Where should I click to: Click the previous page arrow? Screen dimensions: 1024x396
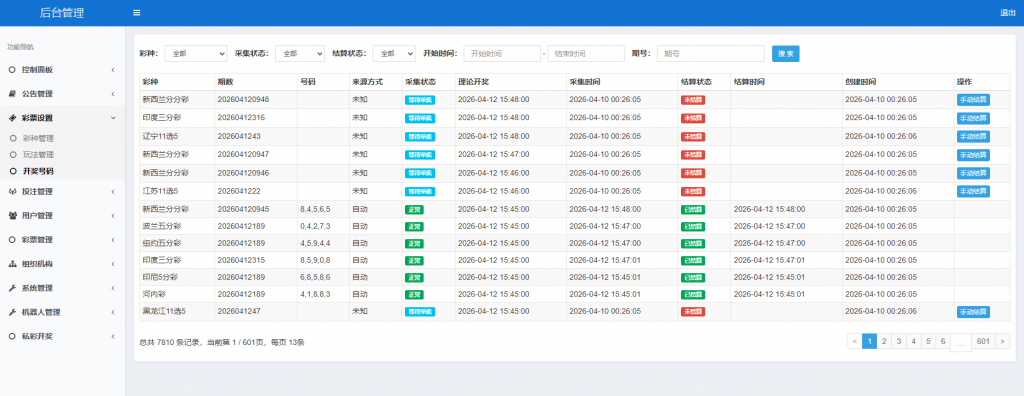click(854, 341)
